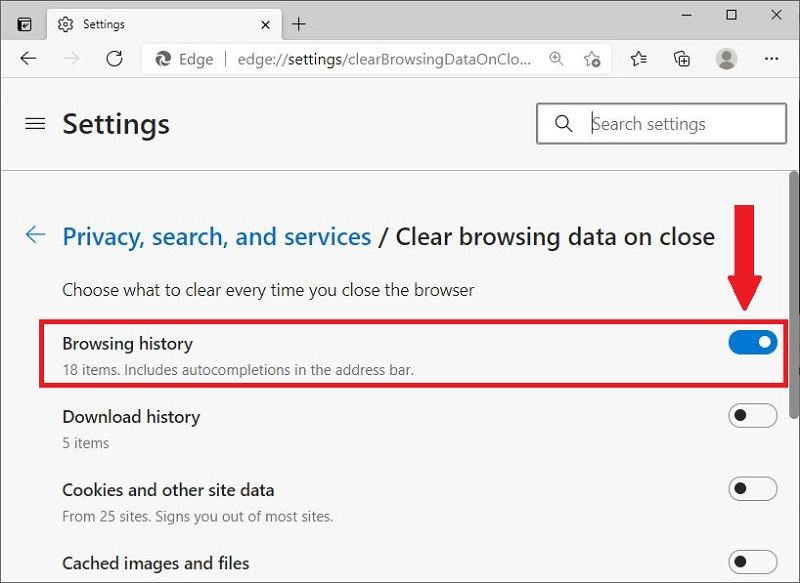
Task: Open the tab actions menu icon
Action: pyautogui.click(x=22, y=22)
